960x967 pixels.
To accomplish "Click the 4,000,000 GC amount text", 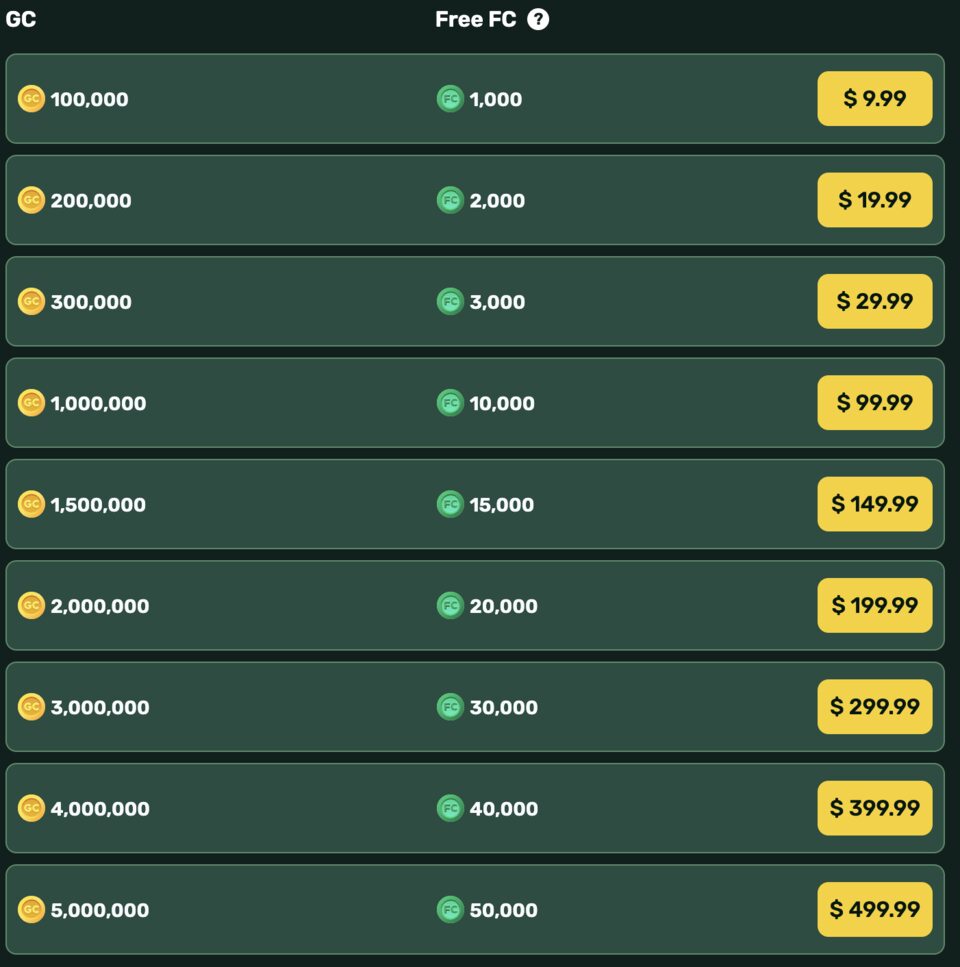I will coord(100,808).
